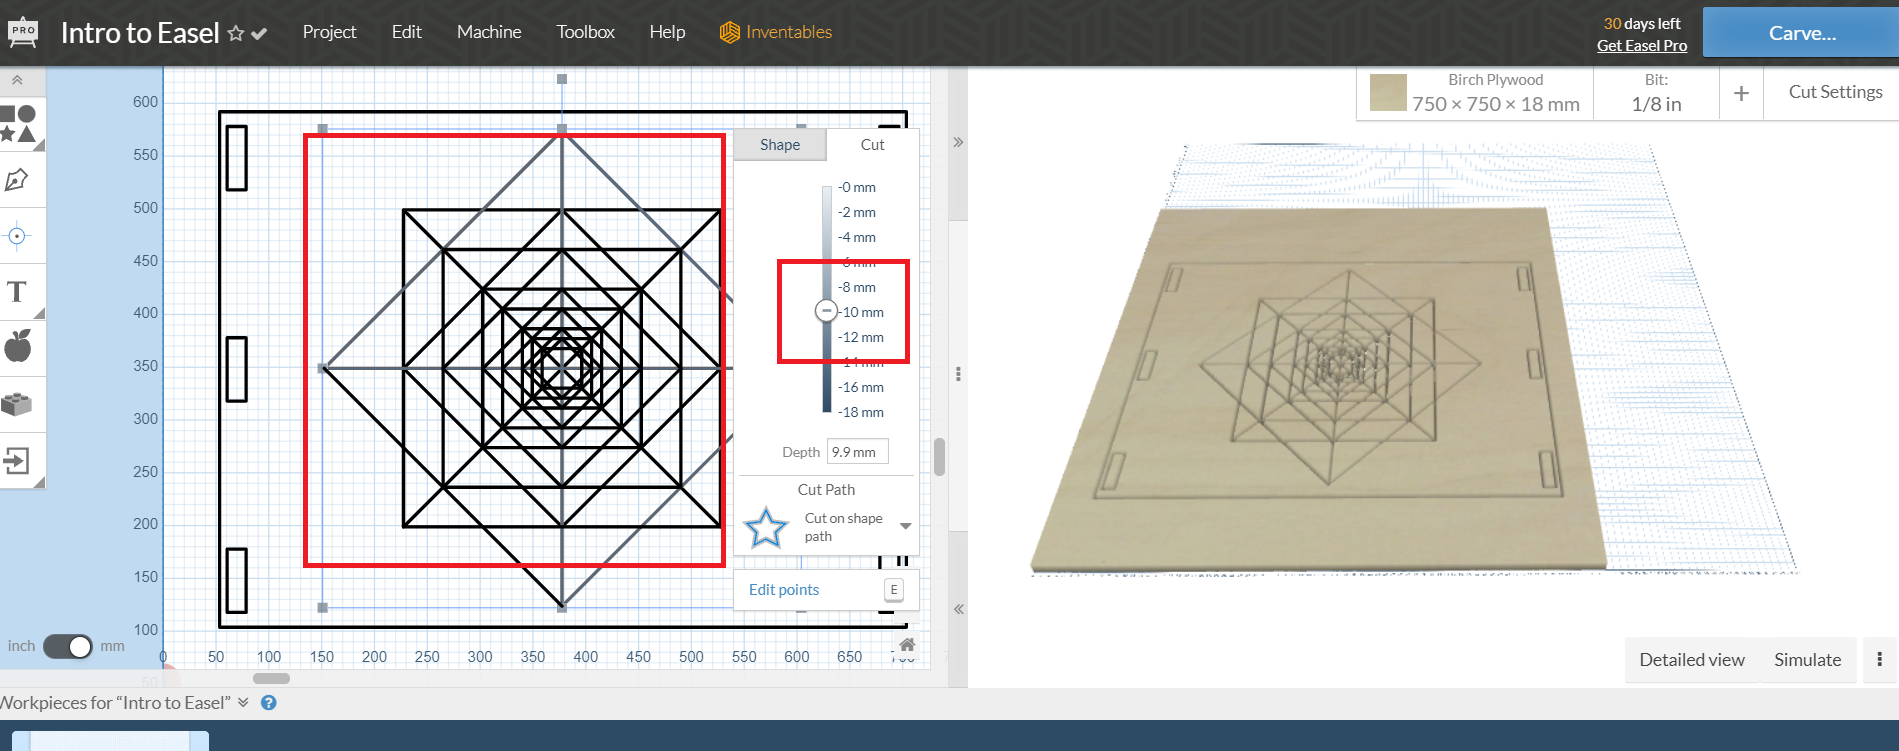The image size is (1899, 751).
Task: Collapse the left tool sidebar
Action: coord(17,80)
